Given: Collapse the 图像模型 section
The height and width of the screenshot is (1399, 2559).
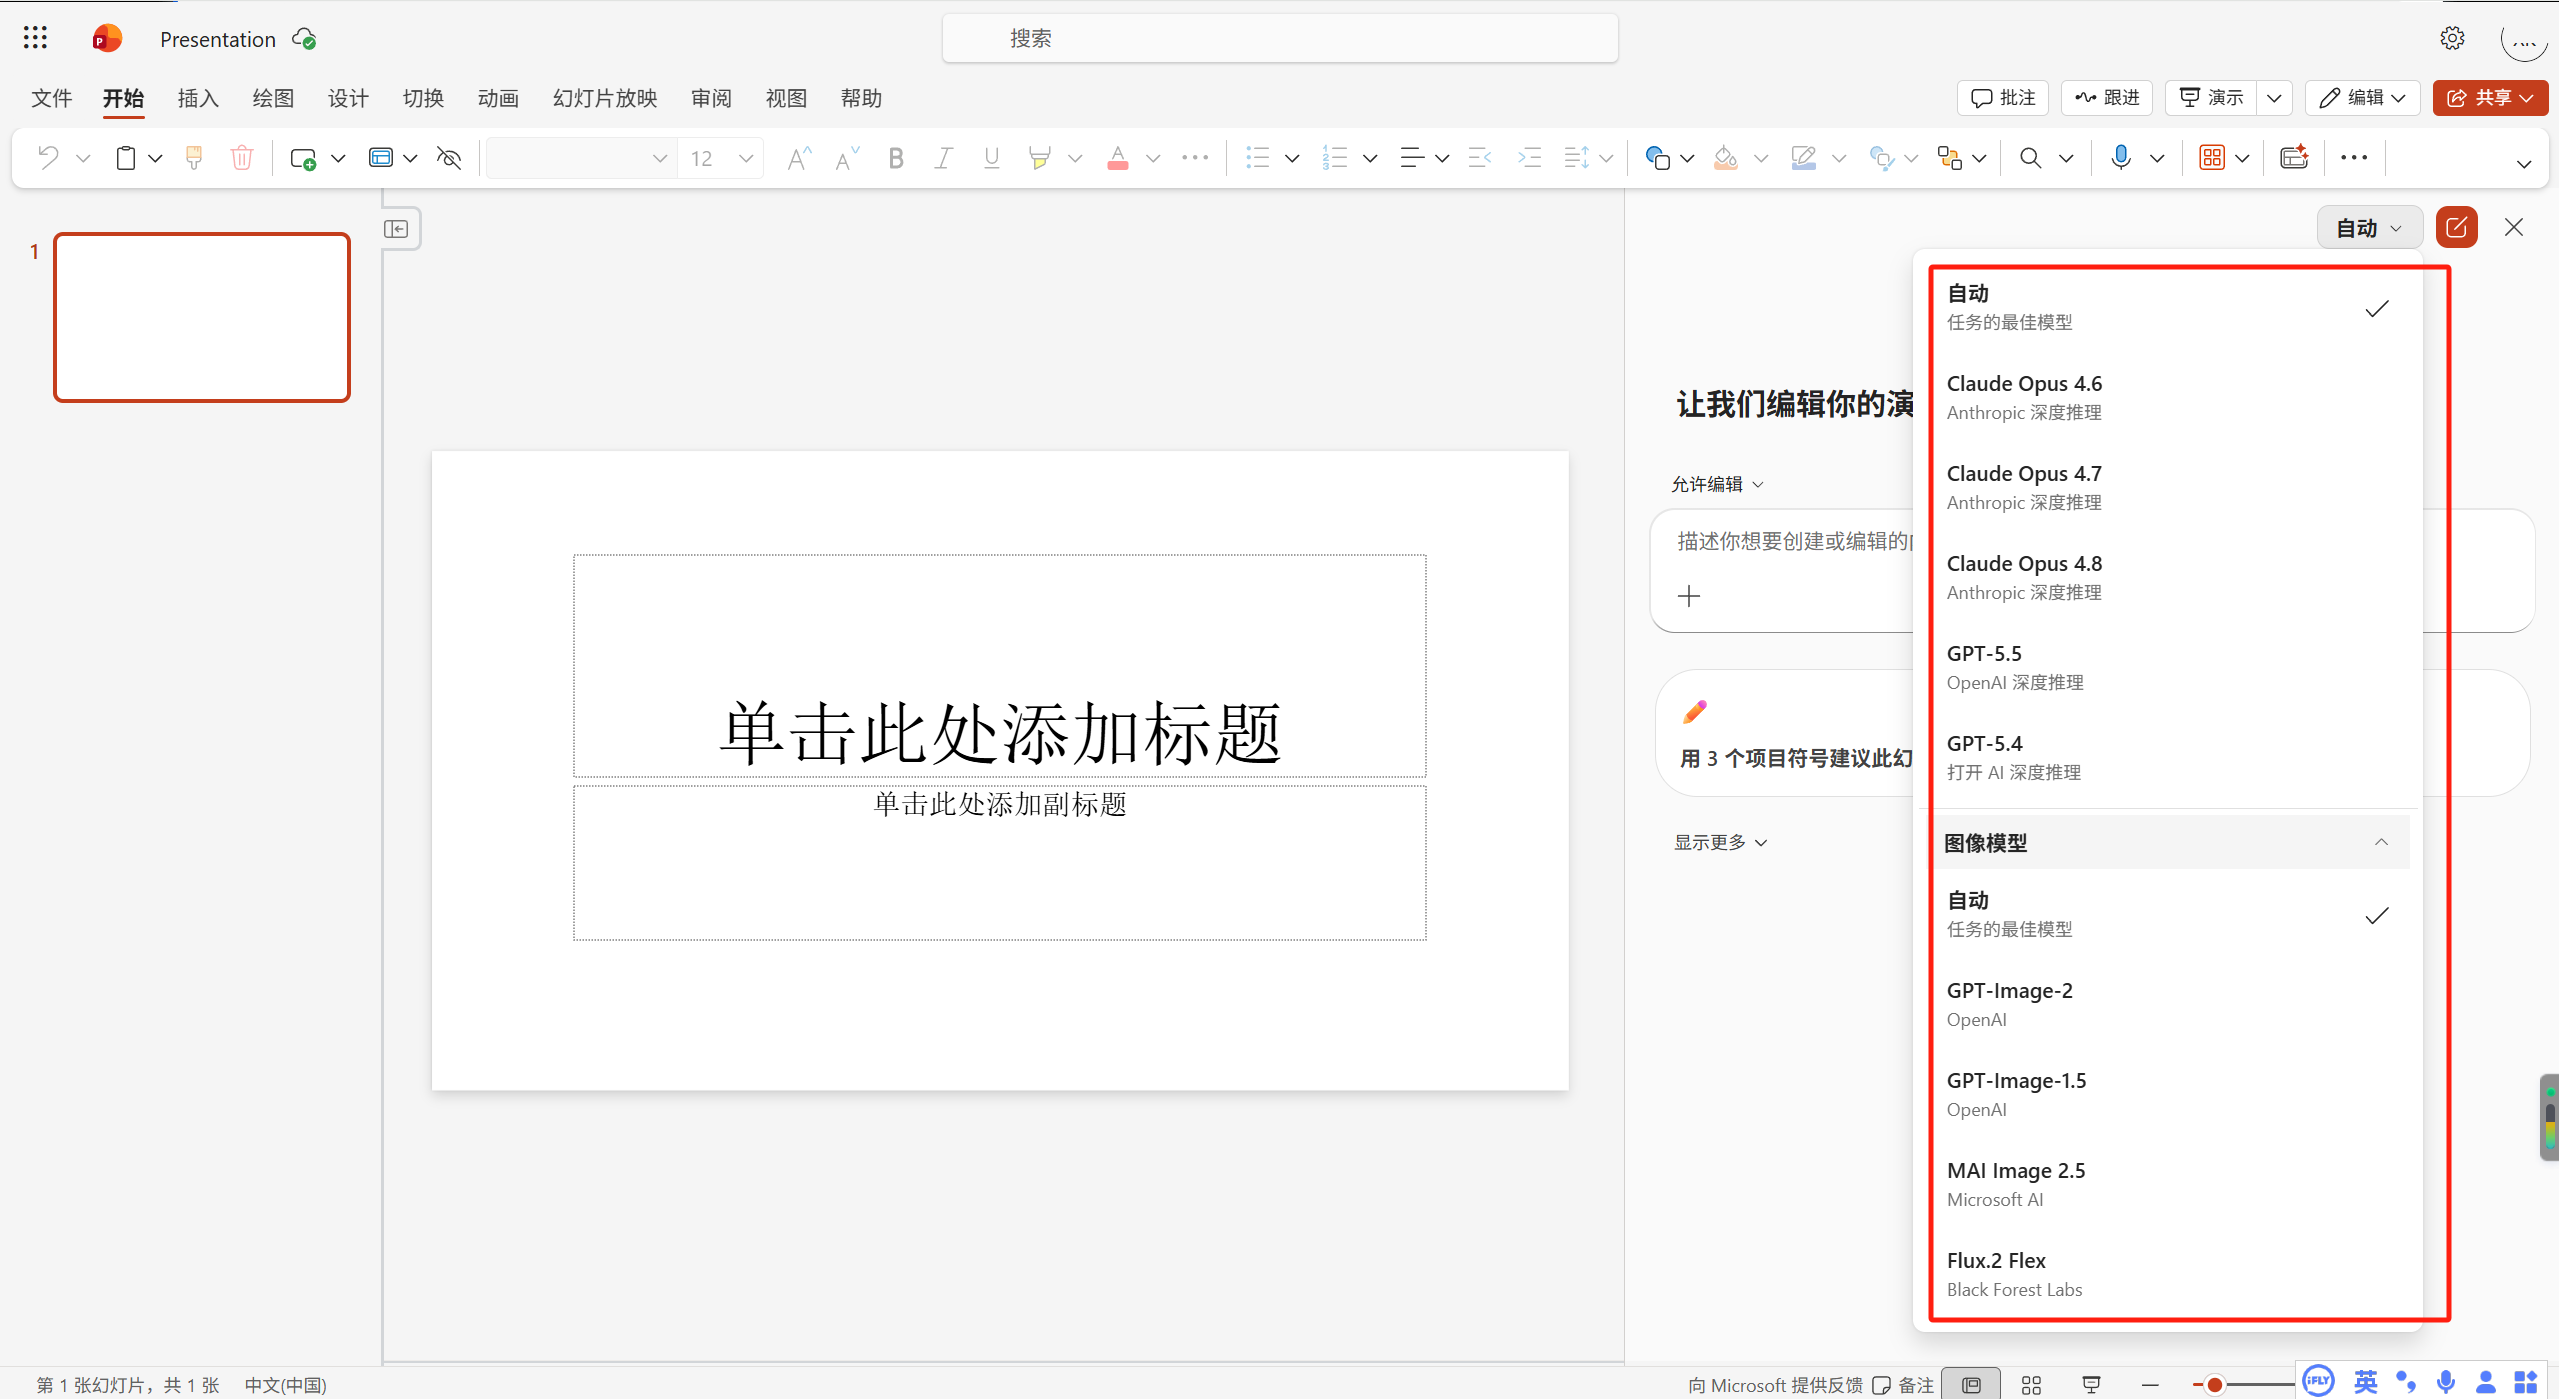Looking at the screenshot, I should 2170,842.
